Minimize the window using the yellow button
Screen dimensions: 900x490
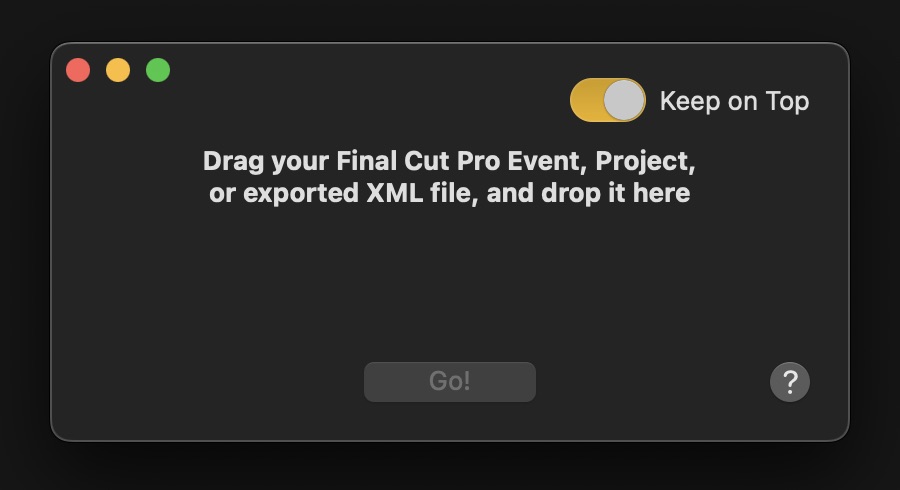click(x=118, y=70)
